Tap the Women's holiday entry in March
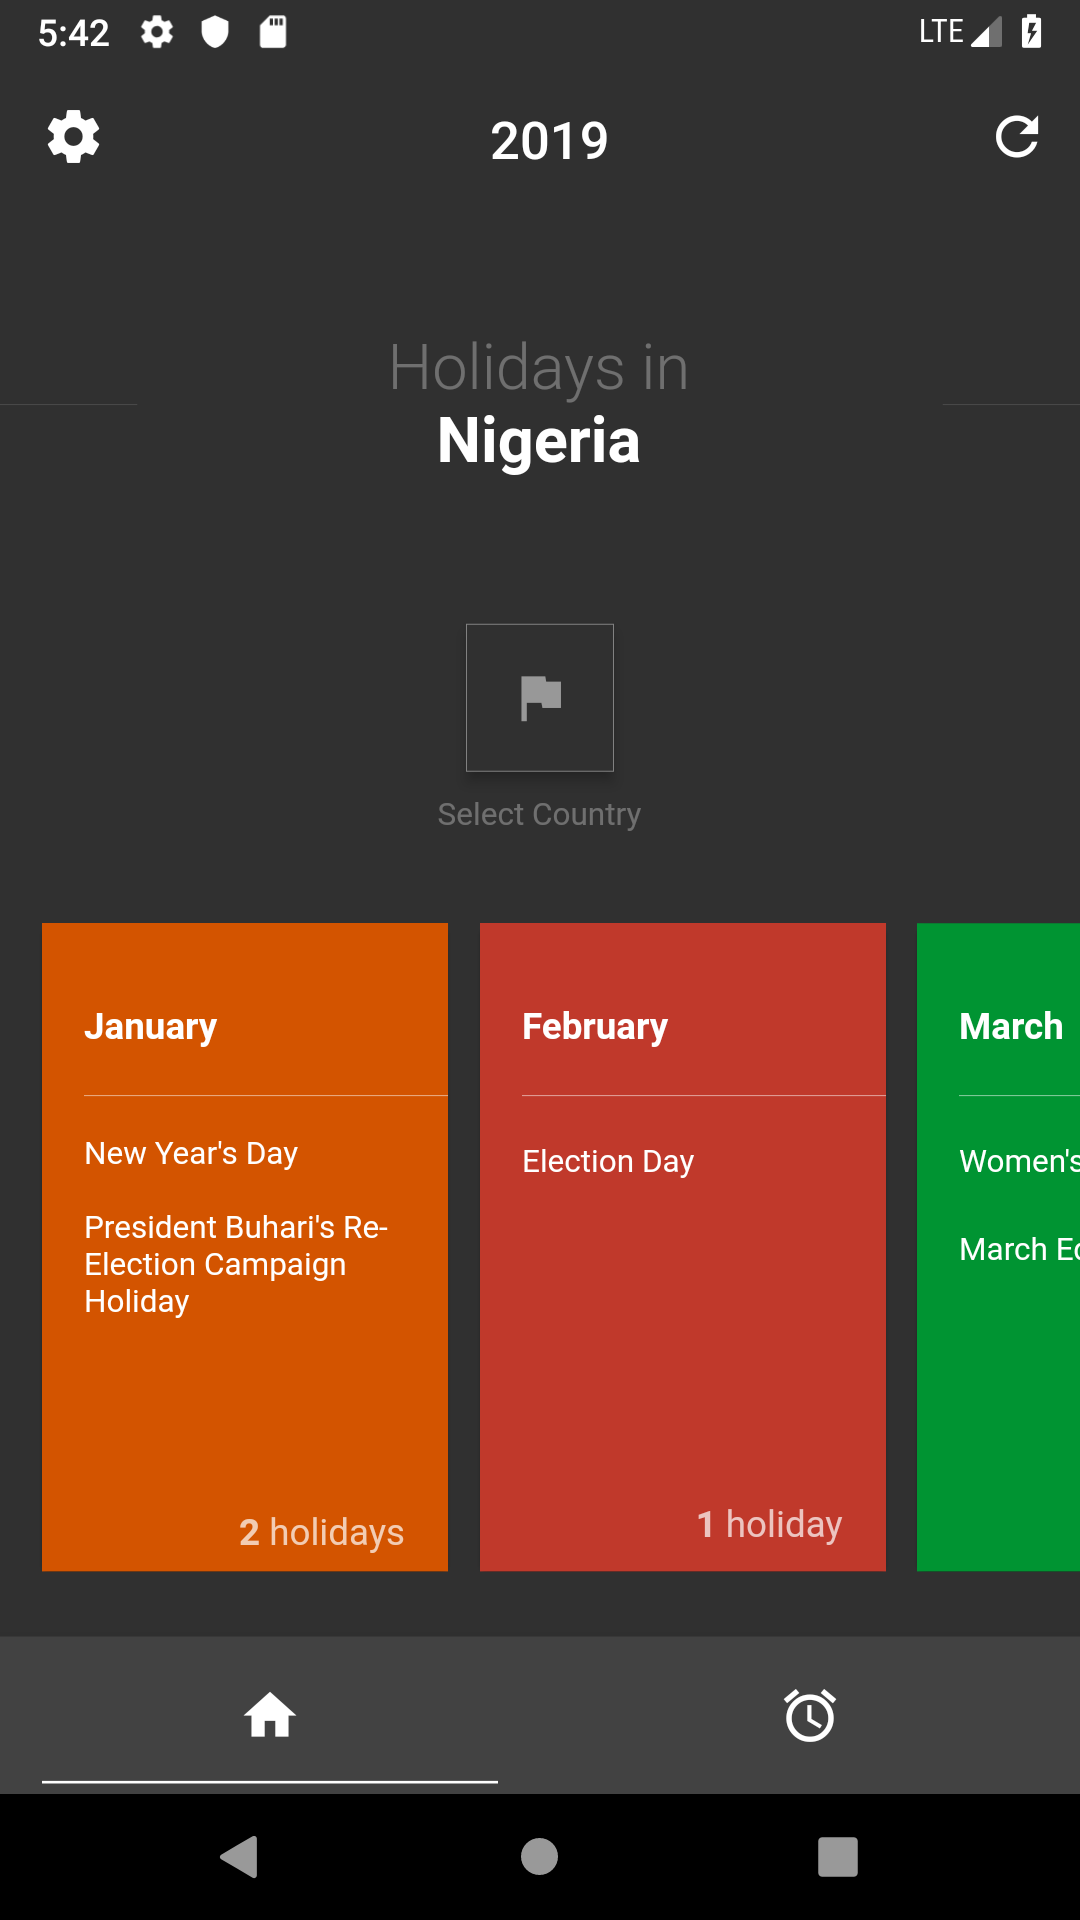This screenshot has height=1920, width=1080. pos(1019,1161)
